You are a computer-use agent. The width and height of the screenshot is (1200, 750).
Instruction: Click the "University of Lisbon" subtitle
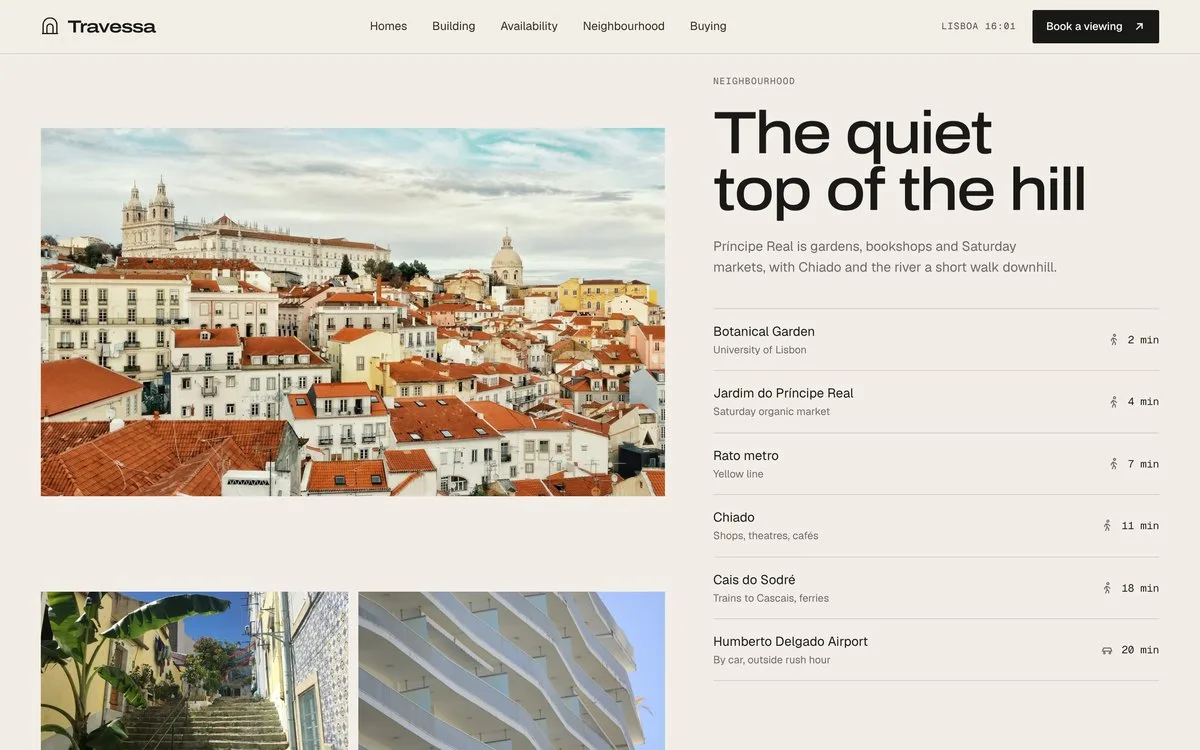[760, 350]
